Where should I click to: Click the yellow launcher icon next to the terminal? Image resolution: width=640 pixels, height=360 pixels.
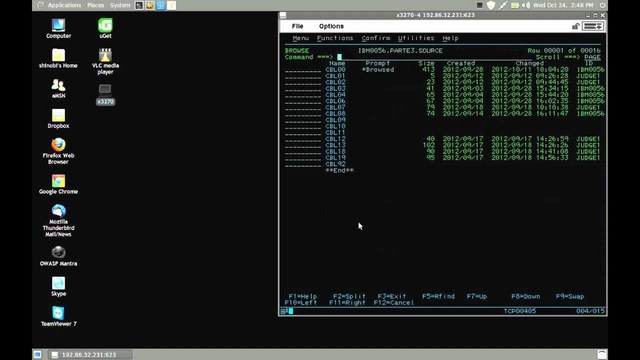coord(150,5)
